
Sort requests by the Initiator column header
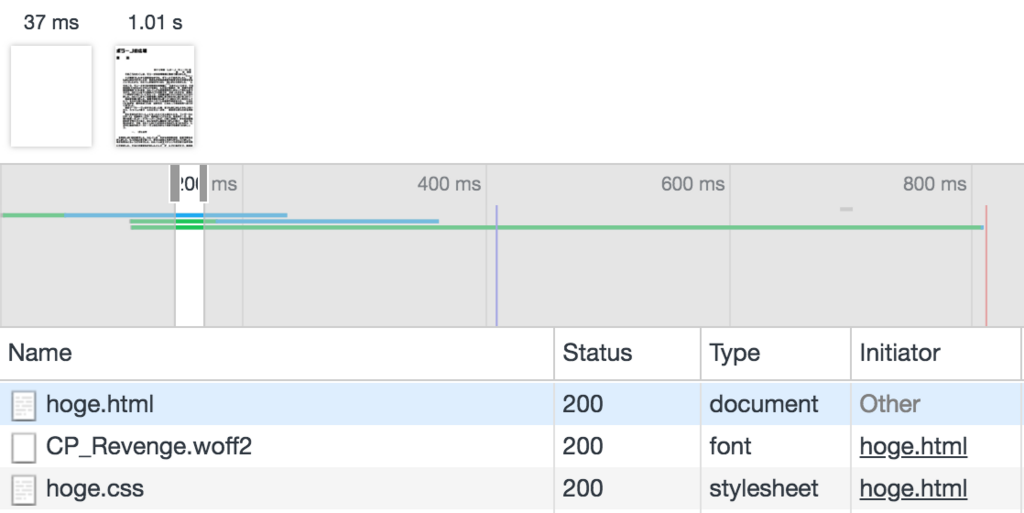pyautogui.click(x=900, y=353)
